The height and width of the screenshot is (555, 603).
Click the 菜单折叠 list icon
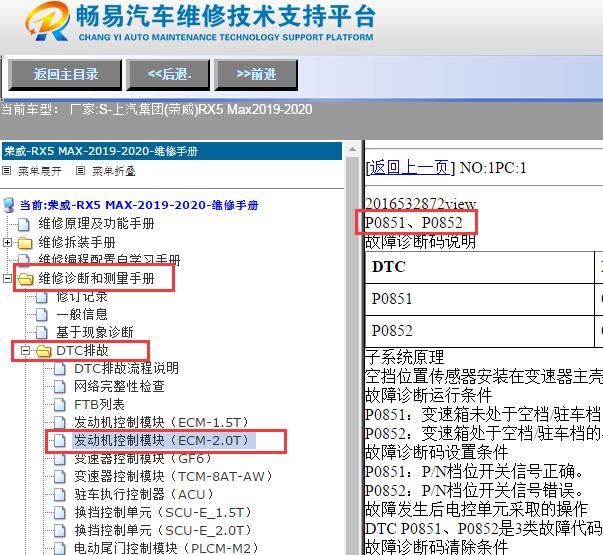(80, 170)
